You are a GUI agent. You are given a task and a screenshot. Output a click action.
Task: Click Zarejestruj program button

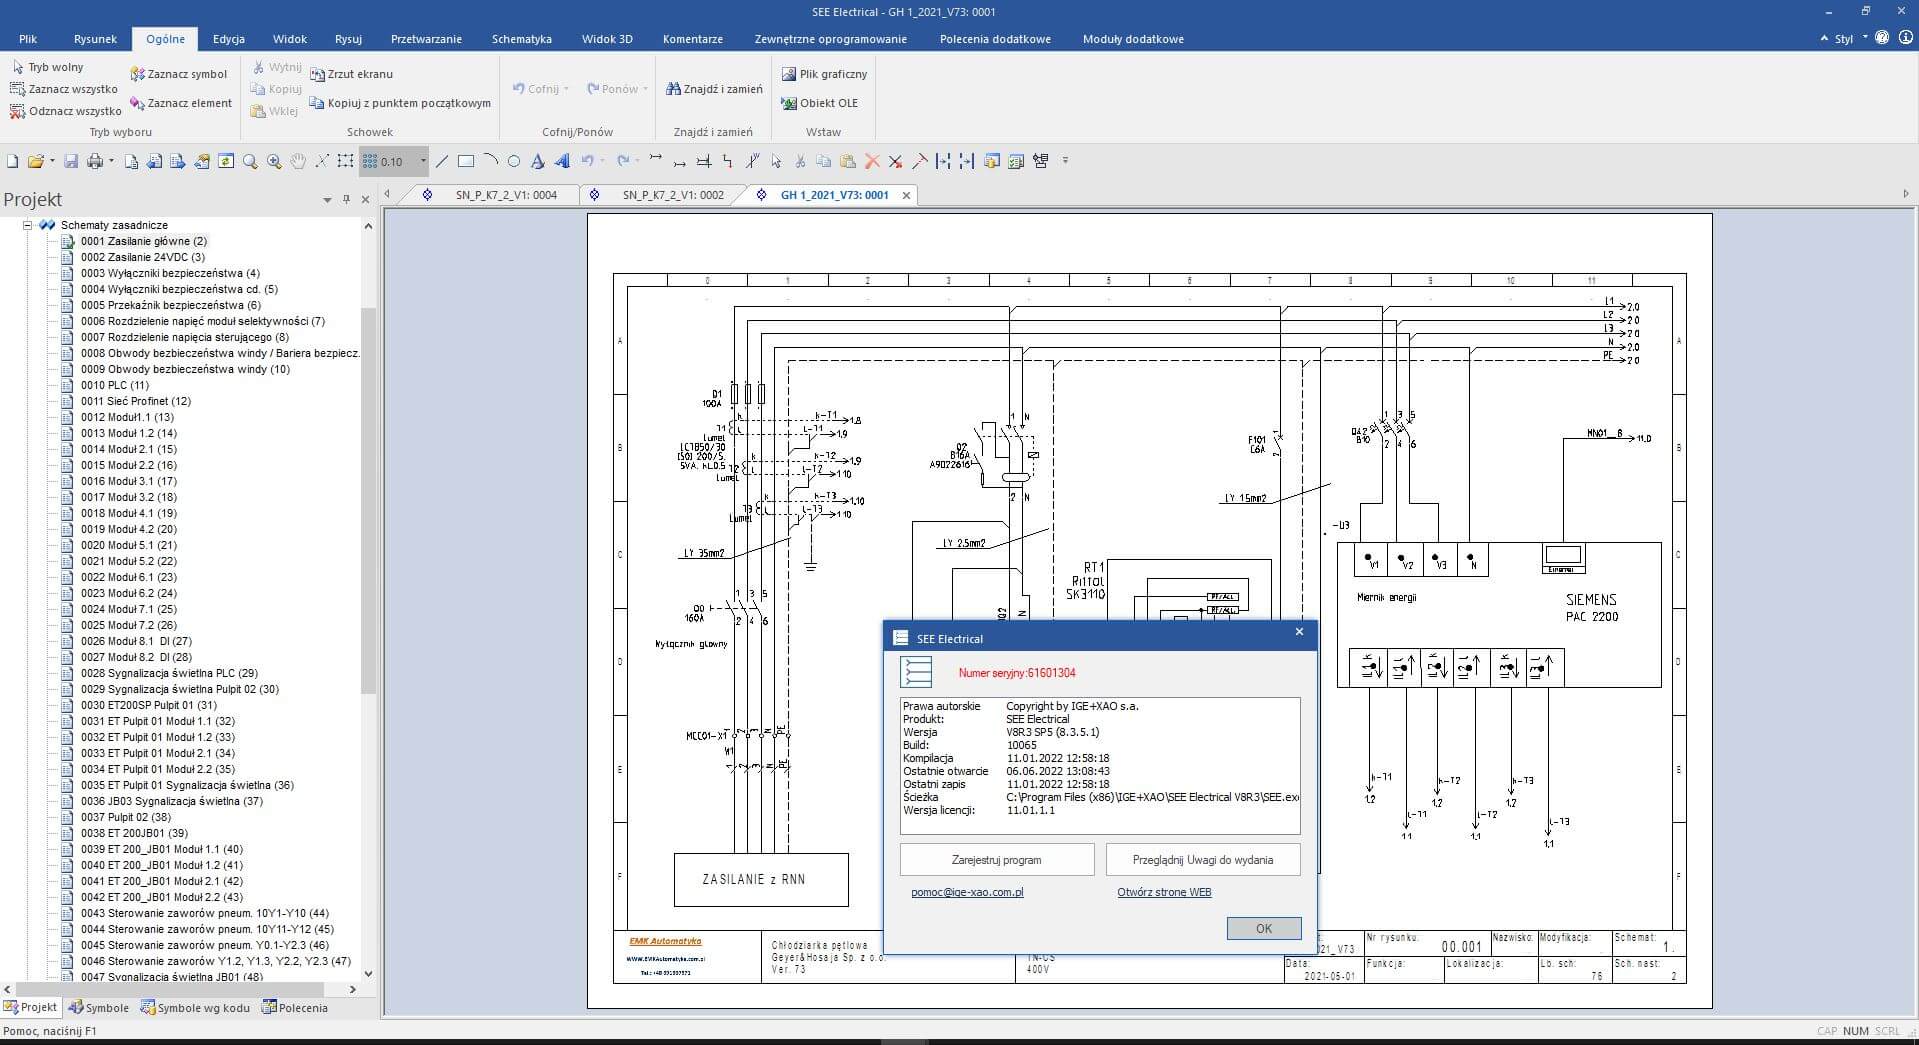tap(996, 860)
